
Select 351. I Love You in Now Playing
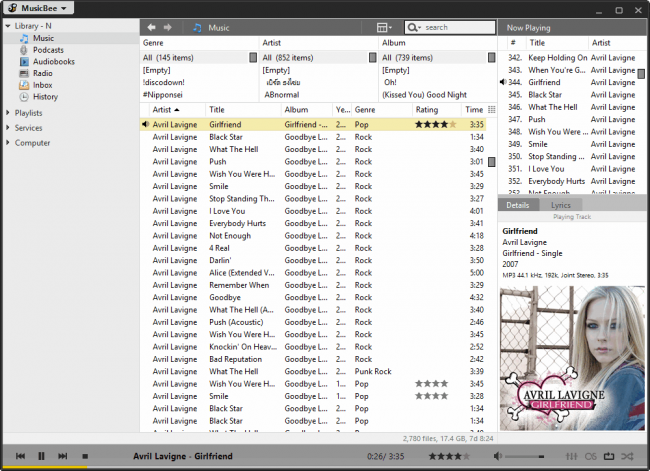point(572,169)
